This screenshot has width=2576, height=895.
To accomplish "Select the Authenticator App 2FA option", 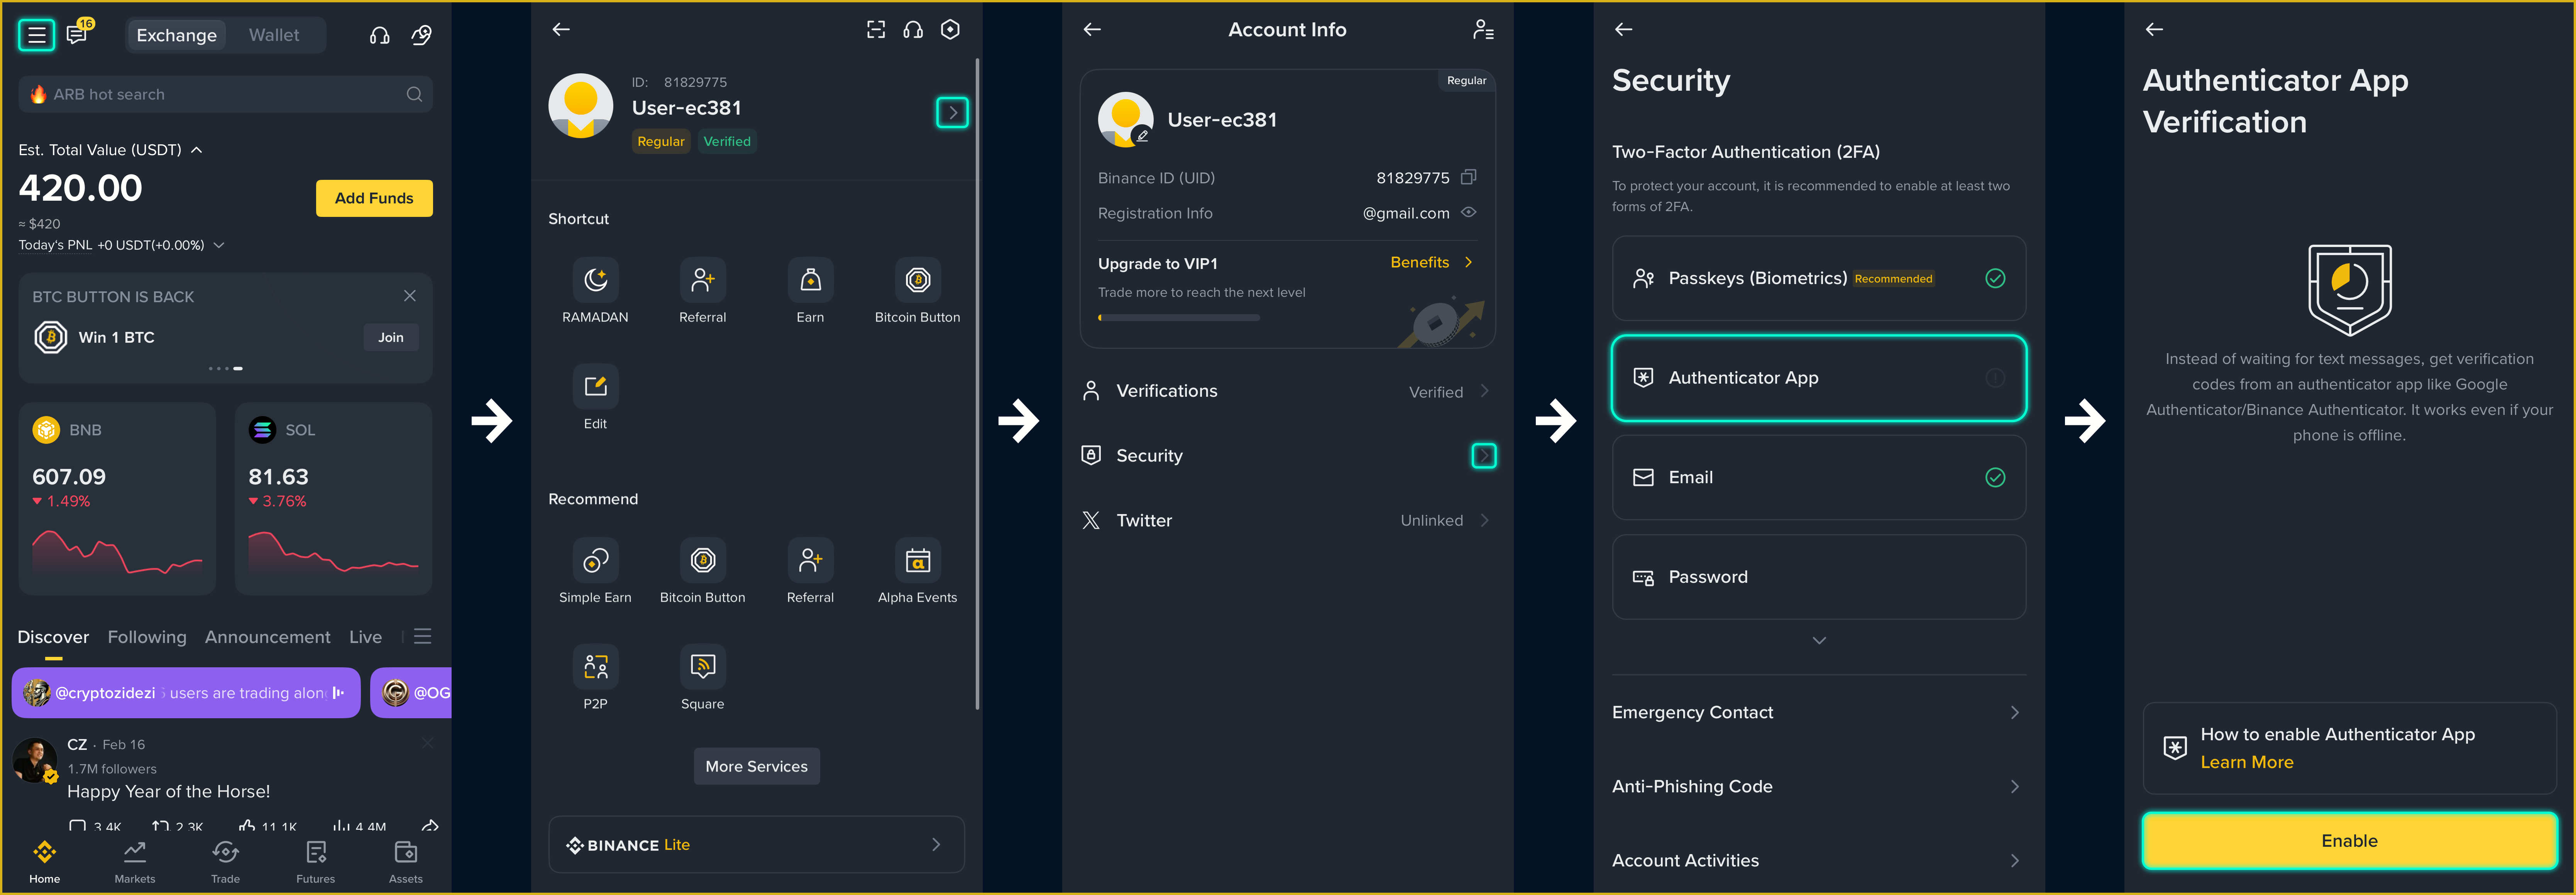I will pos(1819,378).
